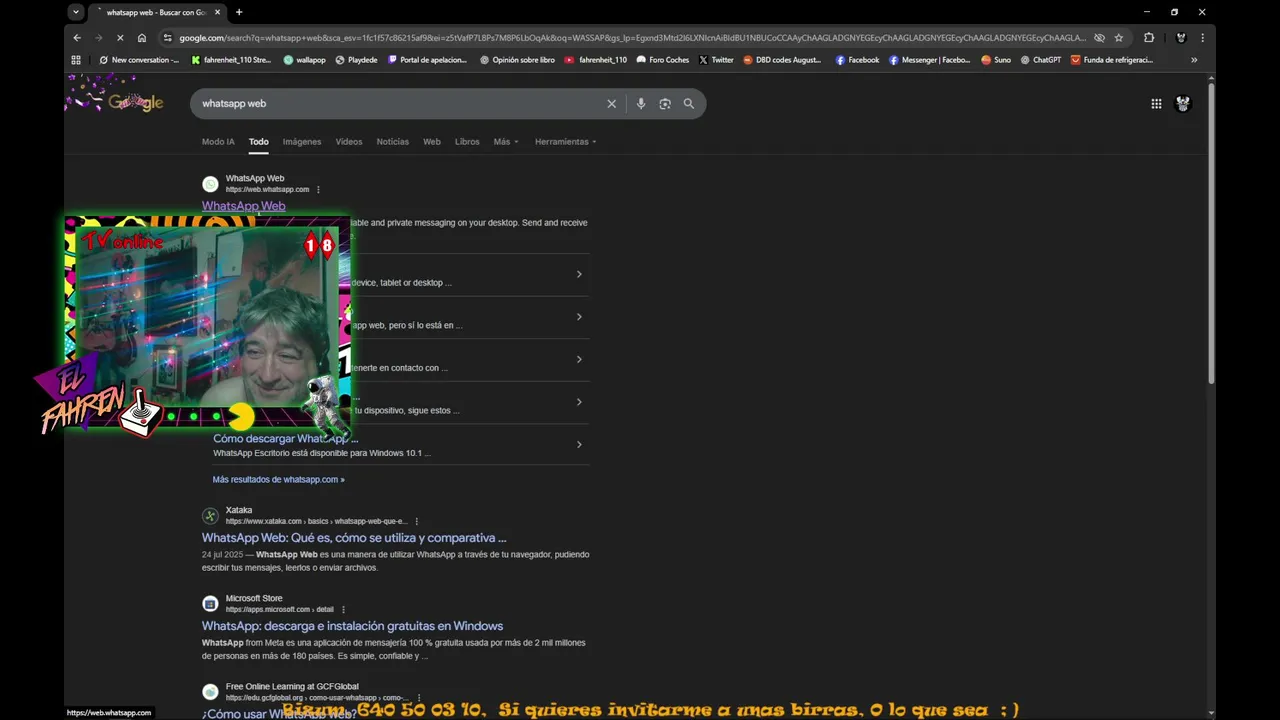Select the Todo results tab
The width and height of the screenshot is (1280, 720).
point(259,142)
